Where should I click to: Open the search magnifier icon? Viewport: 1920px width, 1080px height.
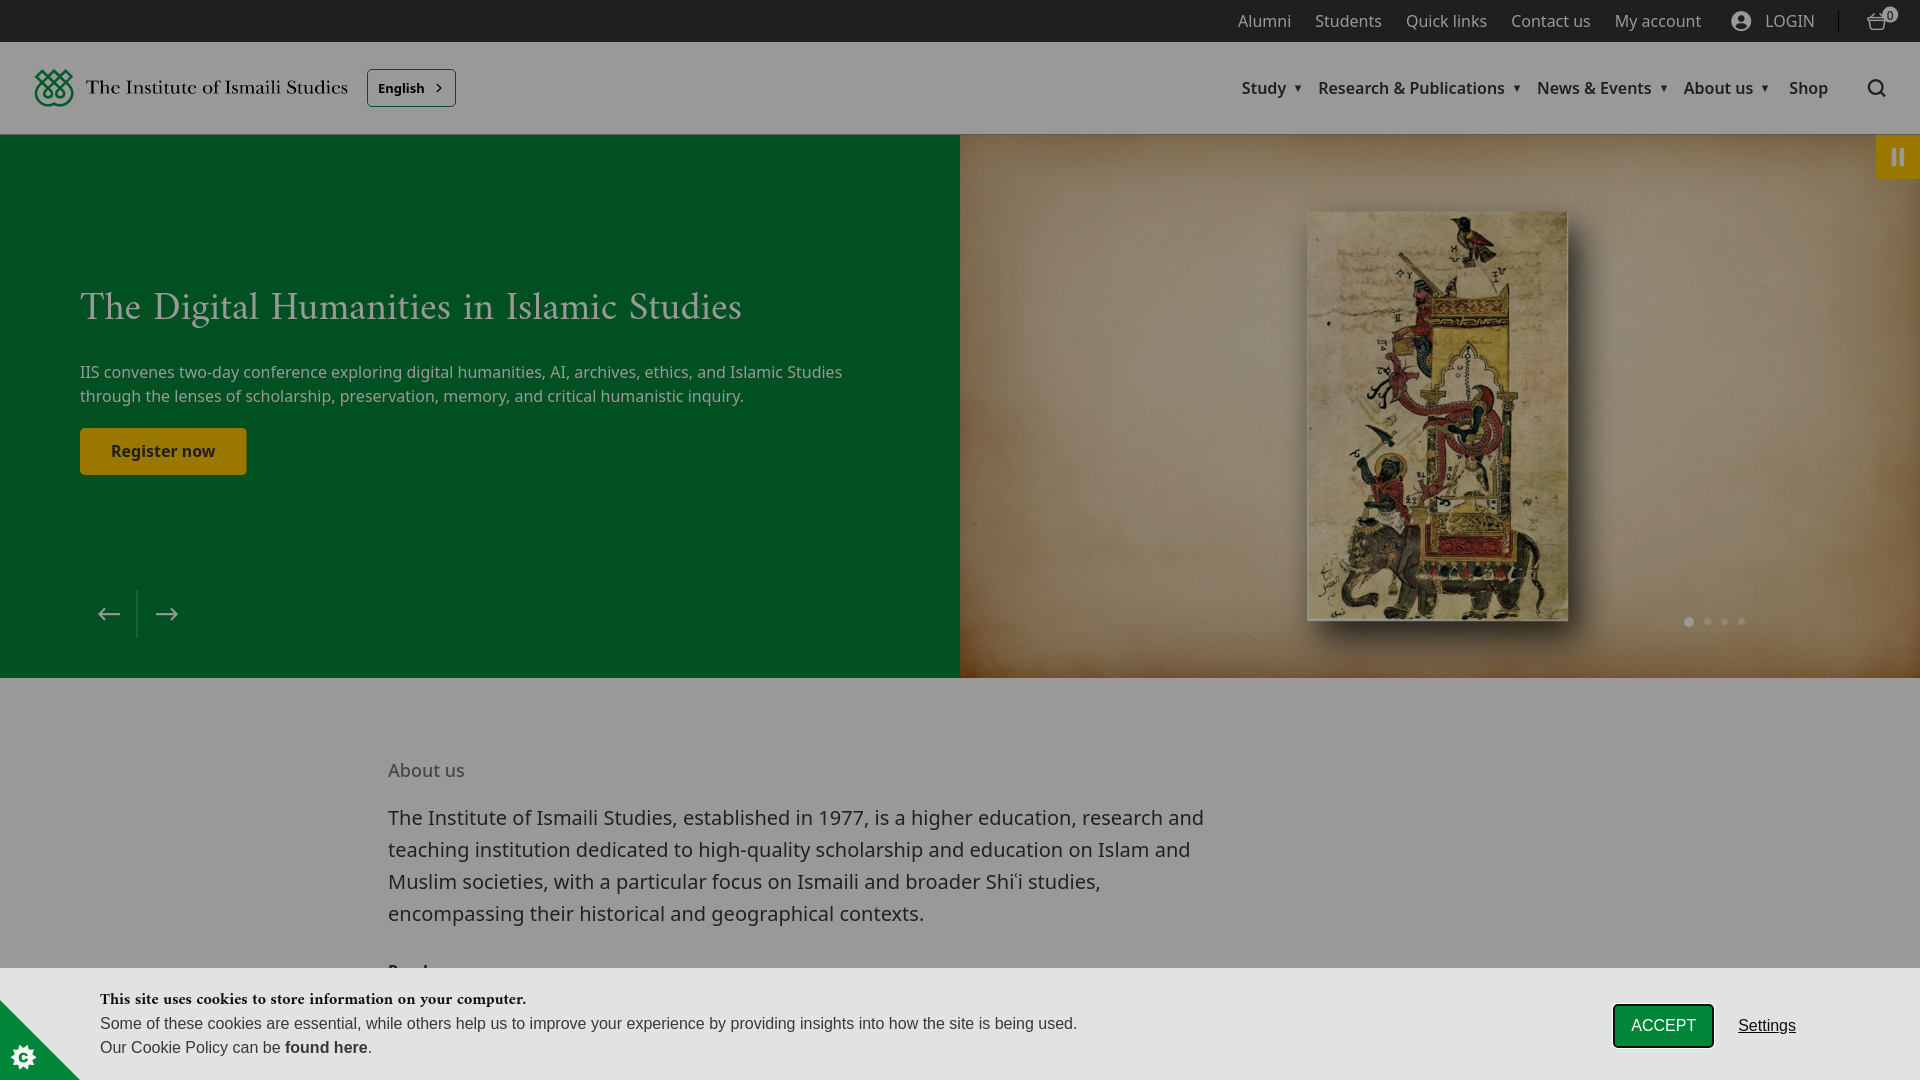tap(1876, 88)
